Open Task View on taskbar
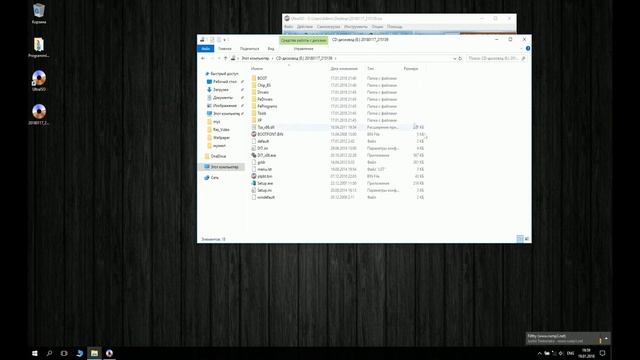 coord(64,353)
